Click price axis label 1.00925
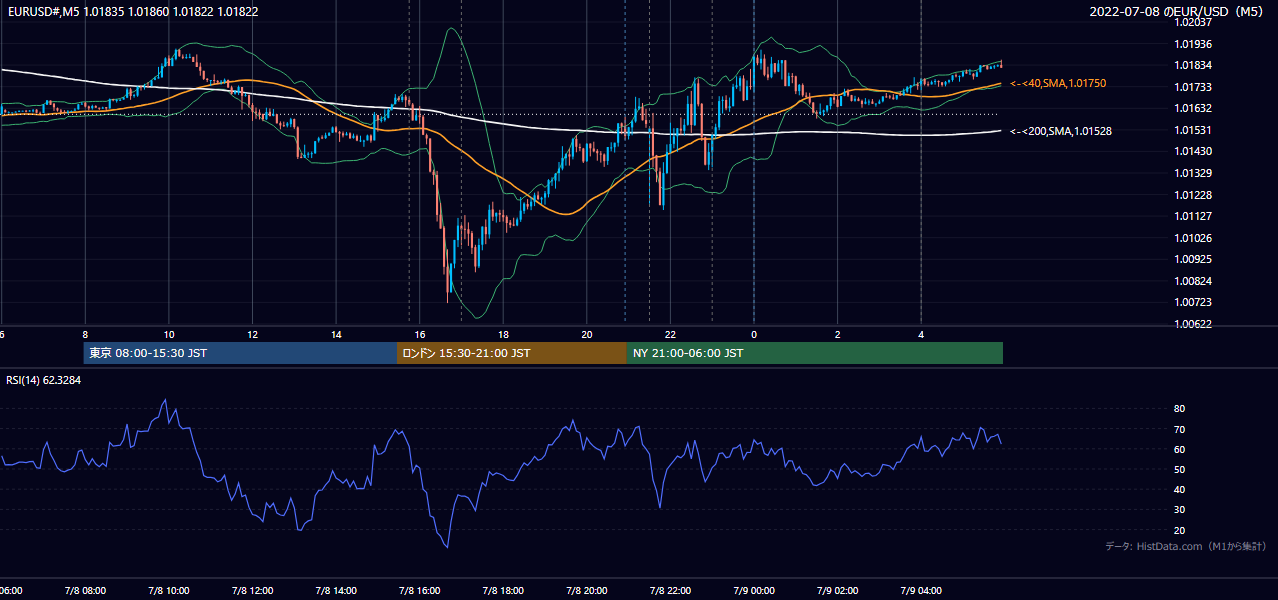1278x600 pixels. (1192, 259)
